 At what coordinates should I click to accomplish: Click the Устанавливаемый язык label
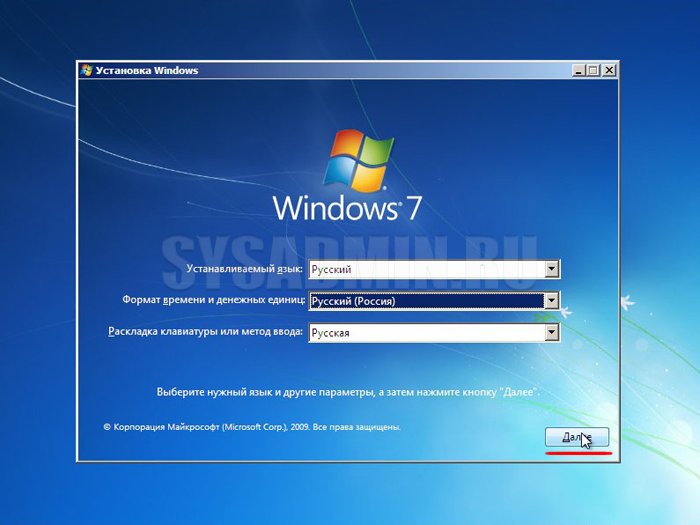tap(245, 269)
